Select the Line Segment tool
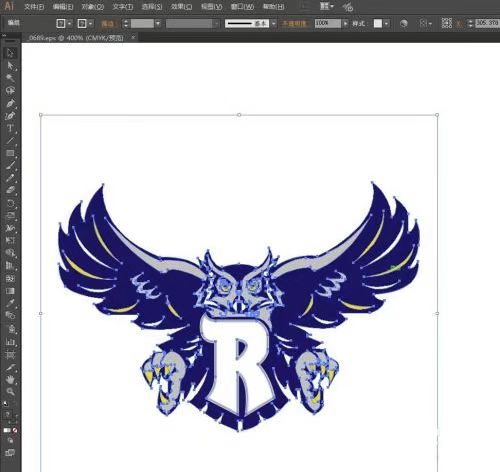The width and height of the screenshot is (500, 472). coord(10,141)
